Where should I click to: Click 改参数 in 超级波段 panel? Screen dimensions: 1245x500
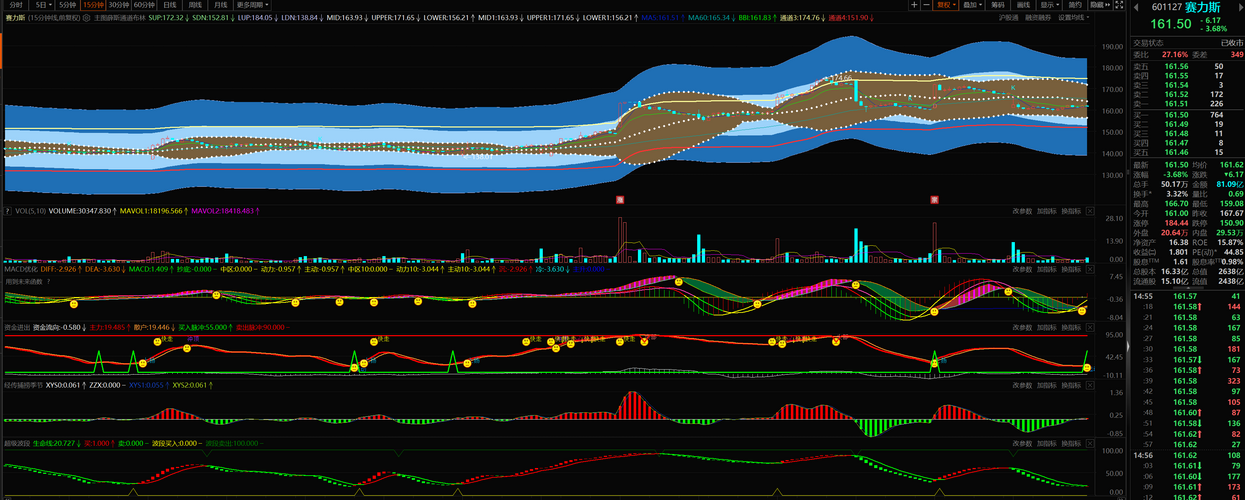[1021, 441]
